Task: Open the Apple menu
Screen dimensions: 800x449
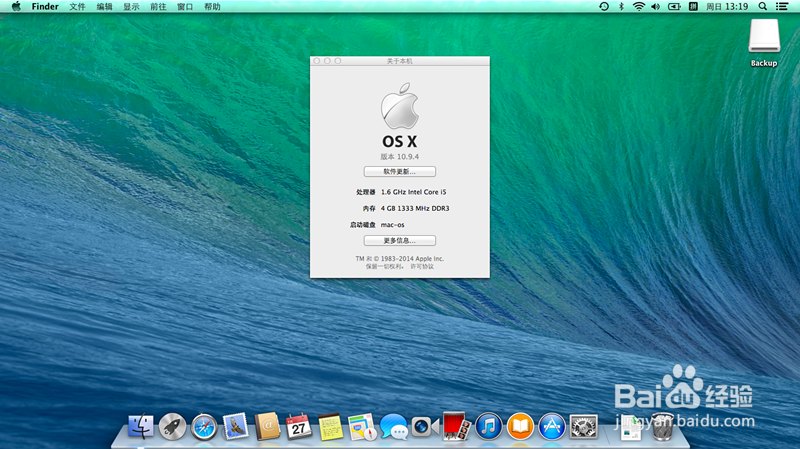Action: point(16,7)
